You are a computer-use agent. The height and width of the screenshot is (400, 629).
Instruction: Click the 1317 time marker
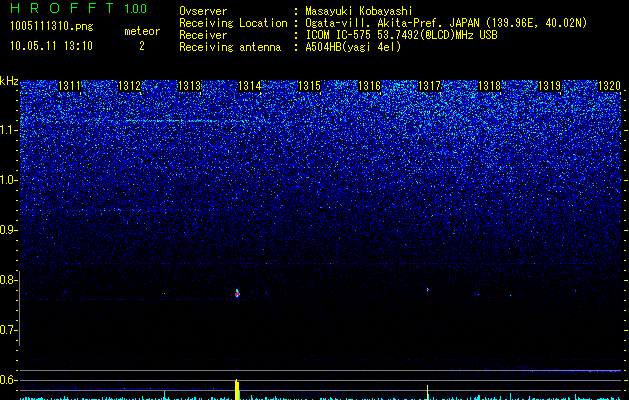(x=429, y=86)
